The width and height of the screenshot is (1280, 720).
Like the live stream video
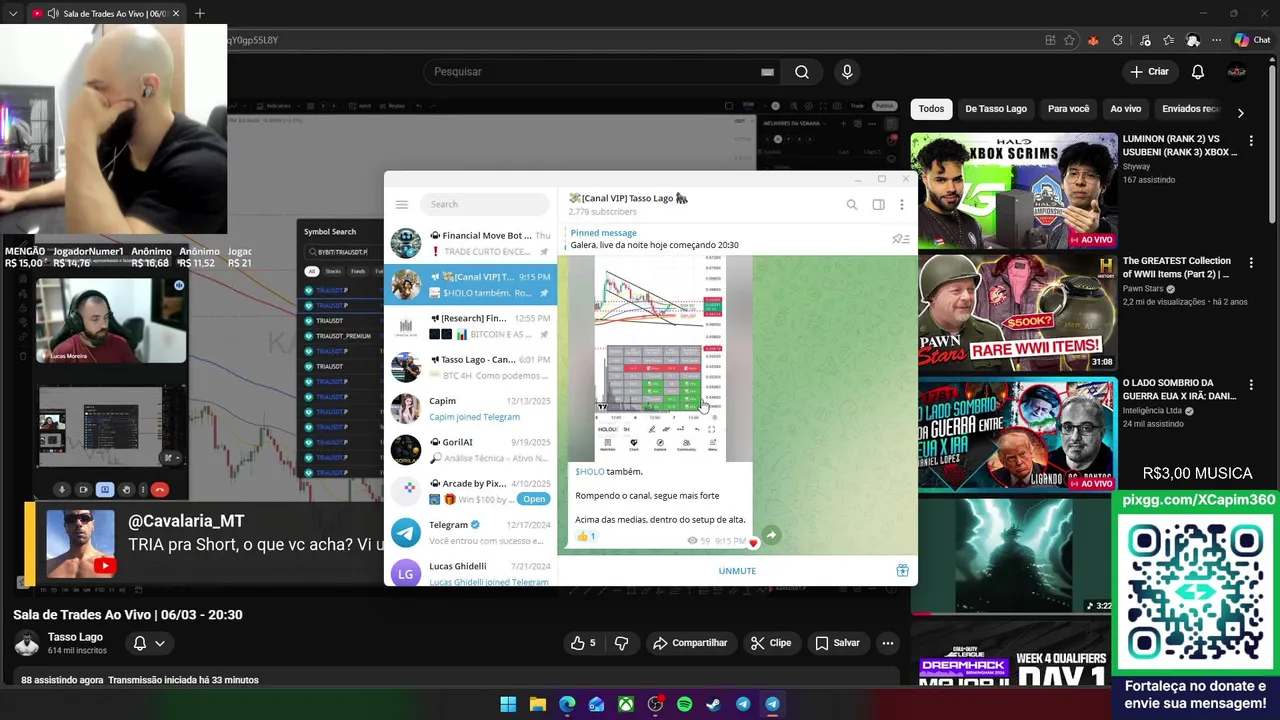(x=583, y=643)
